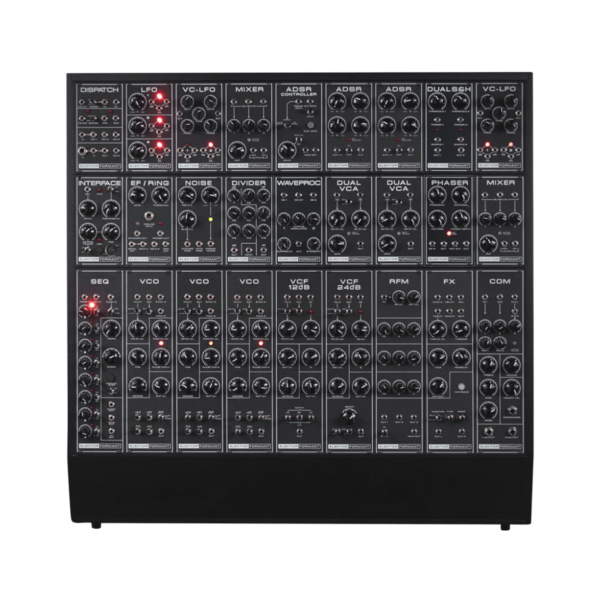Click the Tempo knob on the SEQ module
Screen dimensions: 600x600
click(111, 328)
